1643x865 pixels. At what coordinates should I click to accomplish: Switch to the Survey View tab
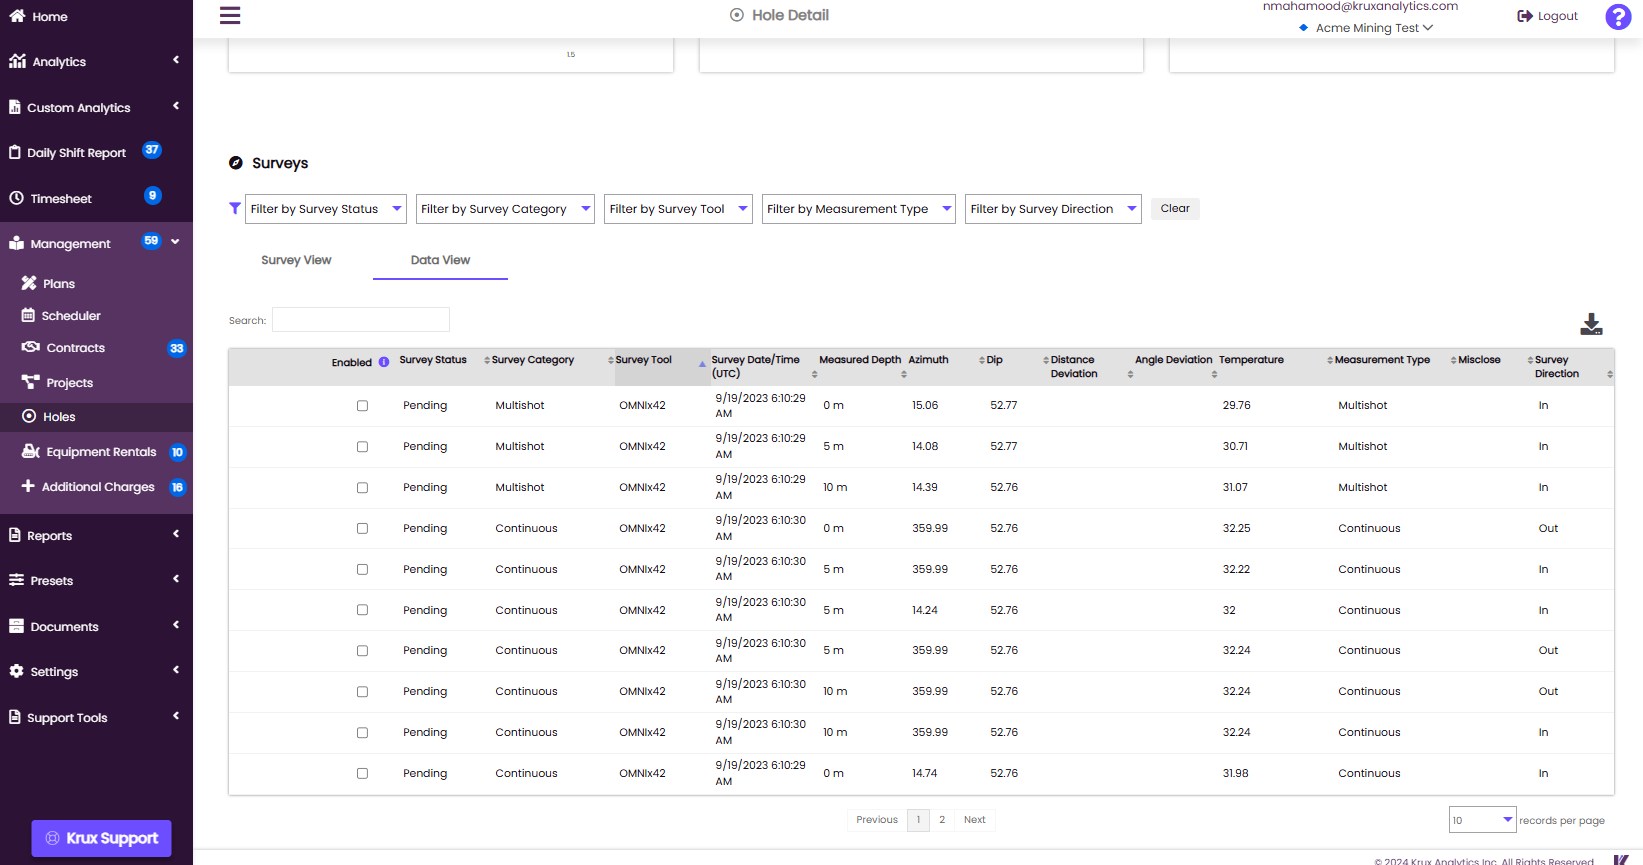pyautogui.click(x=296, y=260)
